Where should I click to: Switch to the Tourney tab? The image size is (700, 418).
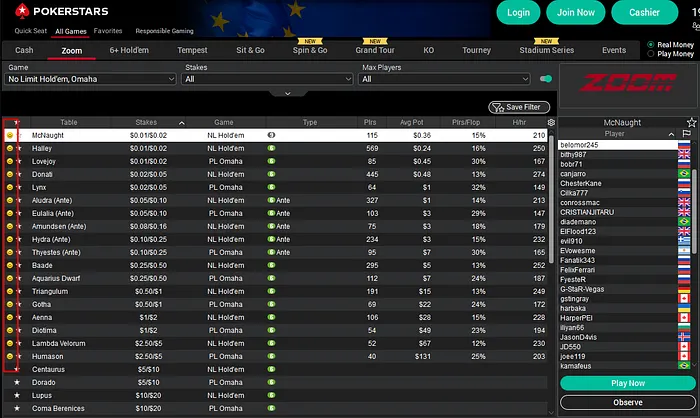(476, 50)
